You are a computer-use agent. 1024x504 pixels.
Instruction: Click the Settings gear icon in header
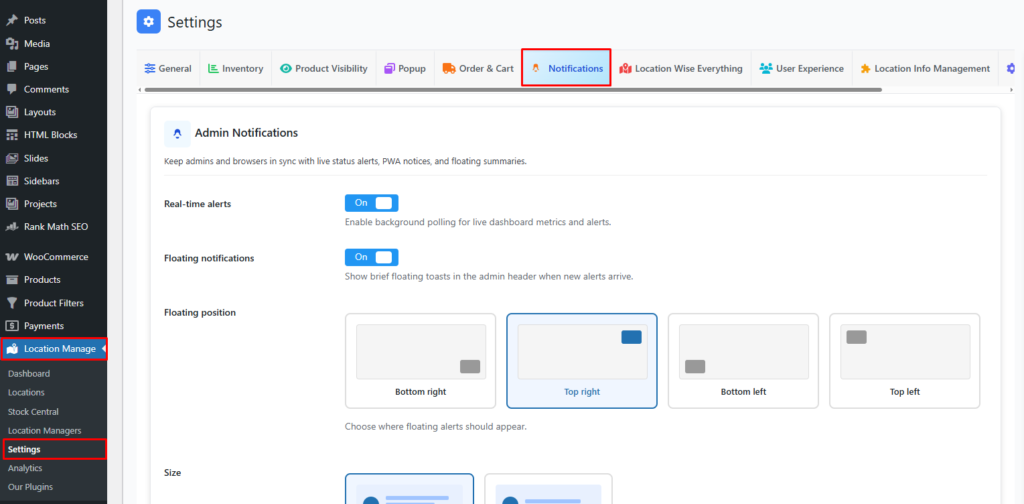[x=148, y=21]
